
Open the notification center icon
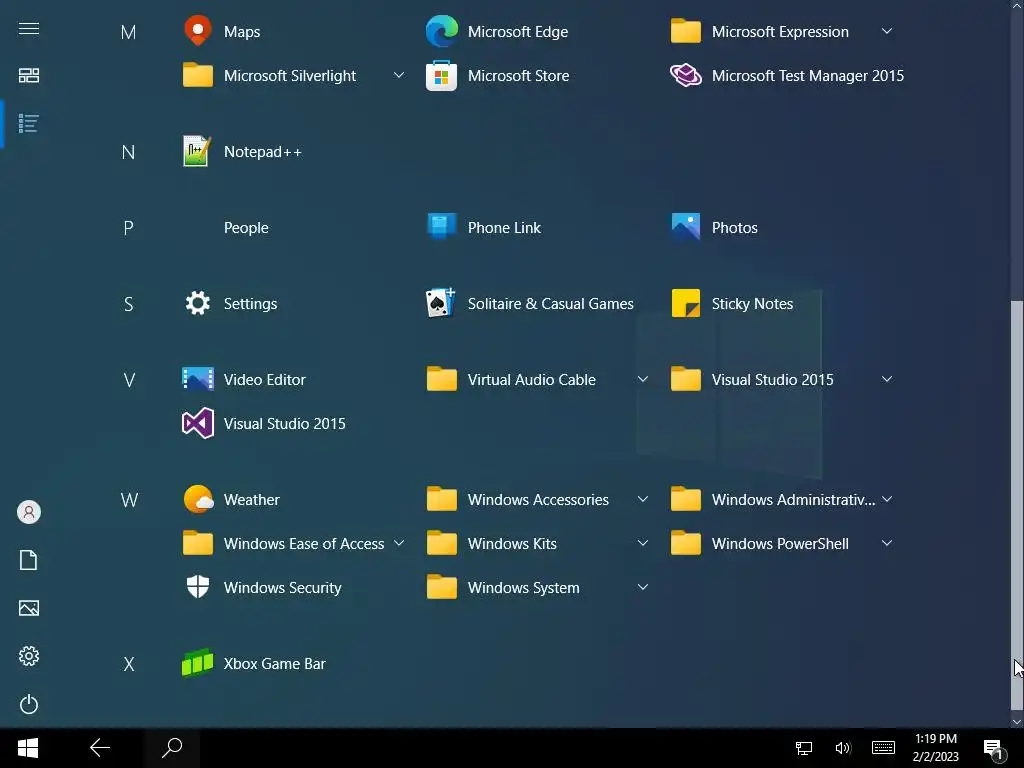[x=993, y=750]
